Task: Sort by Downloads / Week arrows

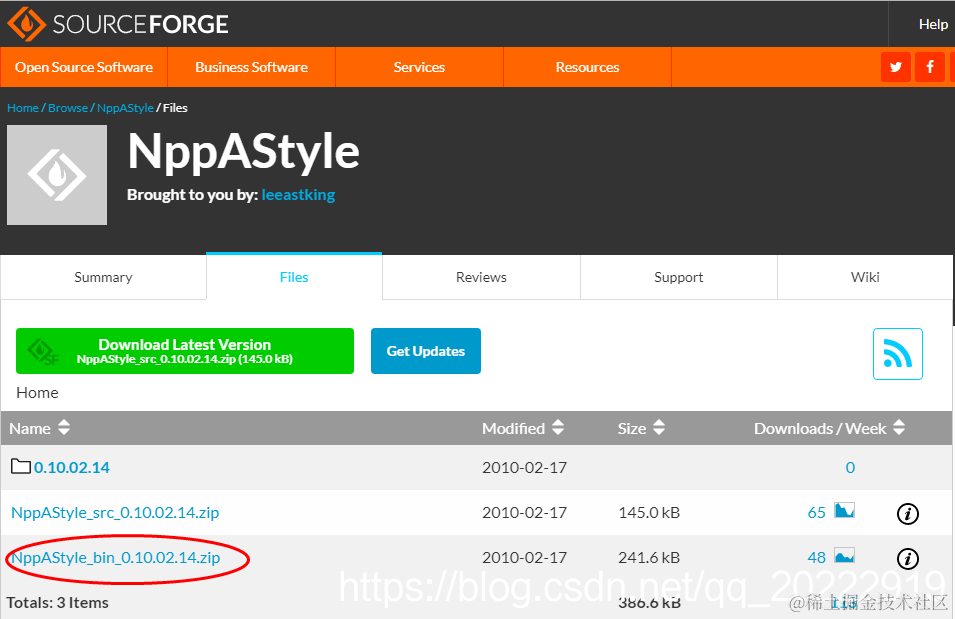Action: 899,428
